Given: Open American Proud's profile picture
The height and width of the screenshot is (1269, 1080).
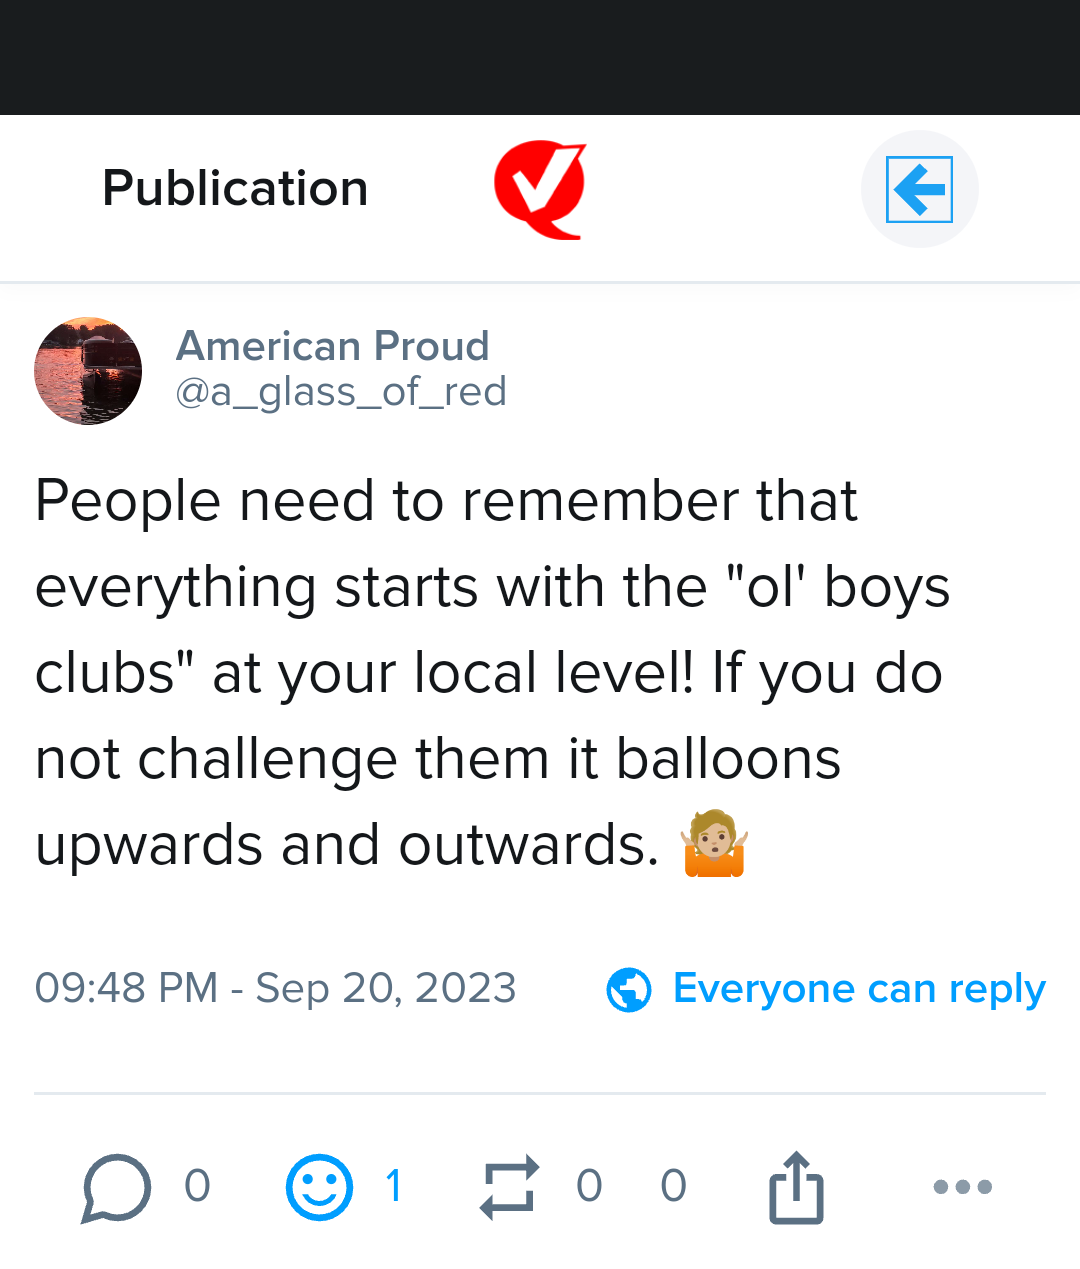Looking at the screenshot, I should pos(88,371).
